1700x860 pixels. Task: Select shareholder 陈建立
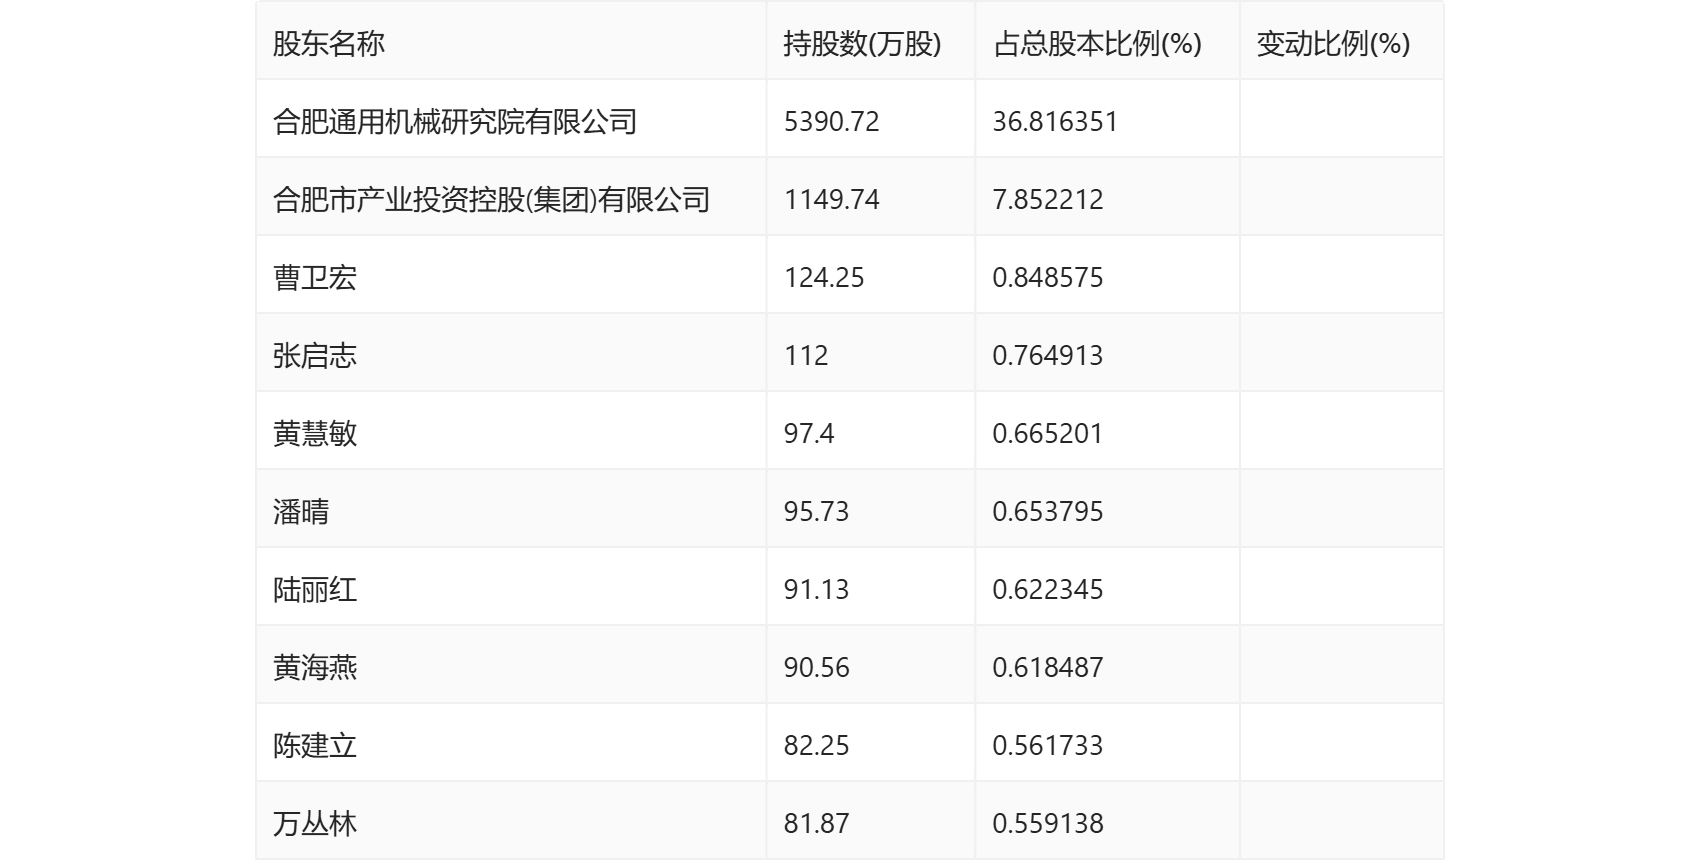(x=315, y=746)
